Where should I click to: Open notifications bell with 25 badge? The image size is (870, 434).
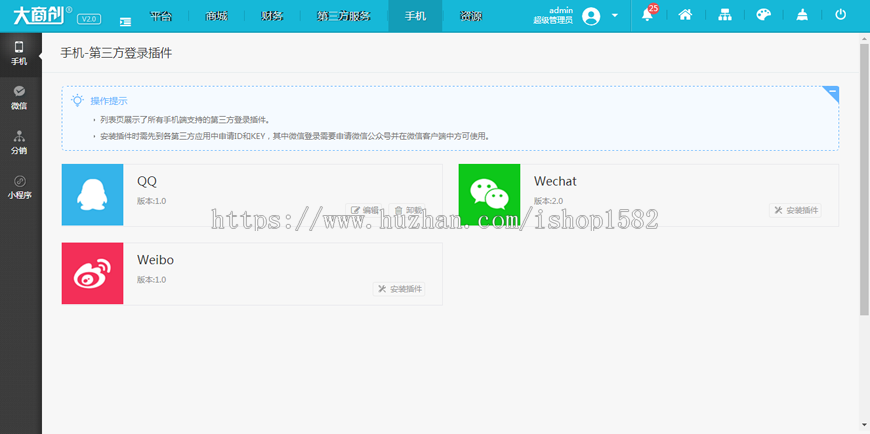point(648,14)
